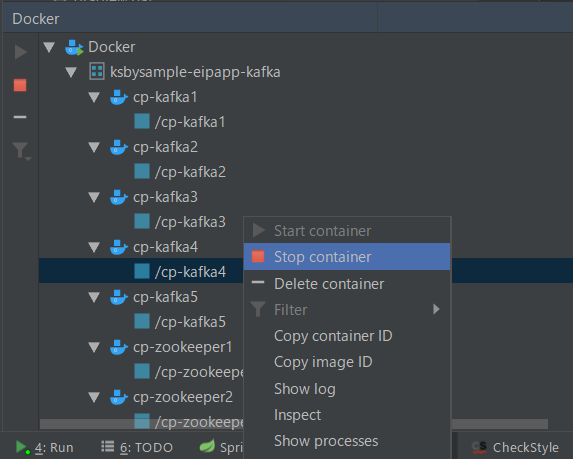
Task: Click the whale icon beside cp-zookeeper2
Action: [119, 398]
